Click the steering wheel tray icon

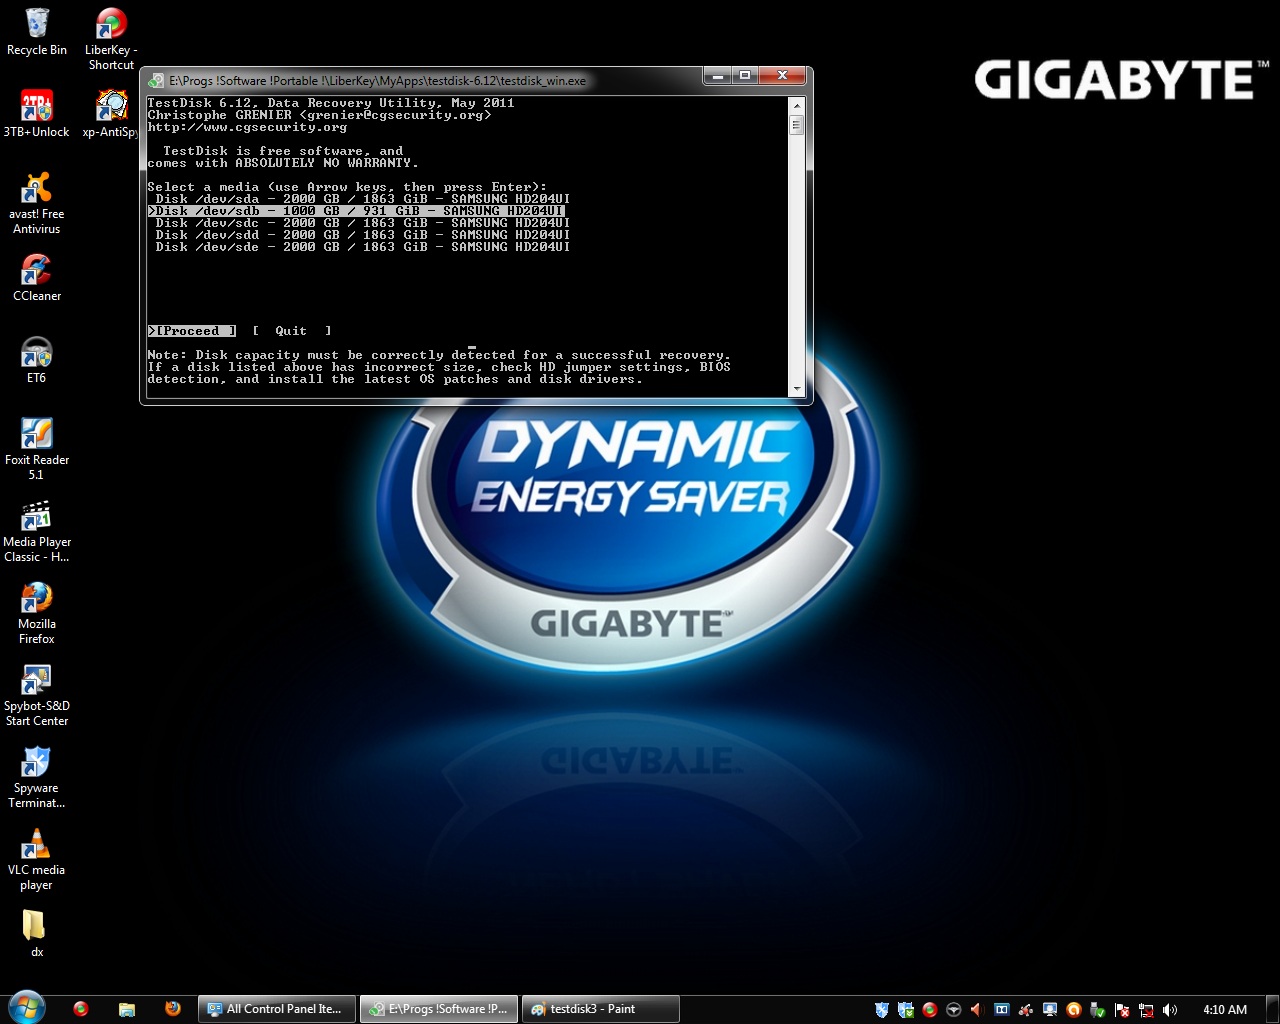954,1010
